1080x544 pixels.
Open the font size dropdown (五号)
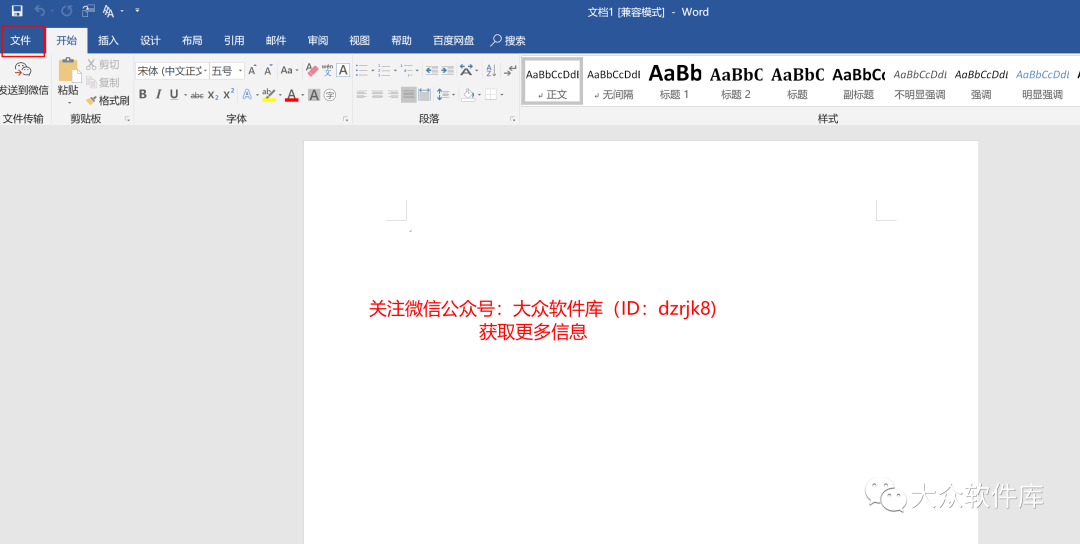pyautogui.click(x=240, y=71)
